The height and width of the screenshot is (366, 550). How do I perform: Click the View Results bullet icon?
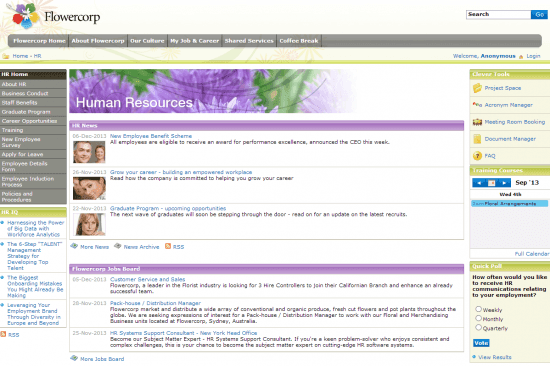pyautogui.click(x=474, y=357)
